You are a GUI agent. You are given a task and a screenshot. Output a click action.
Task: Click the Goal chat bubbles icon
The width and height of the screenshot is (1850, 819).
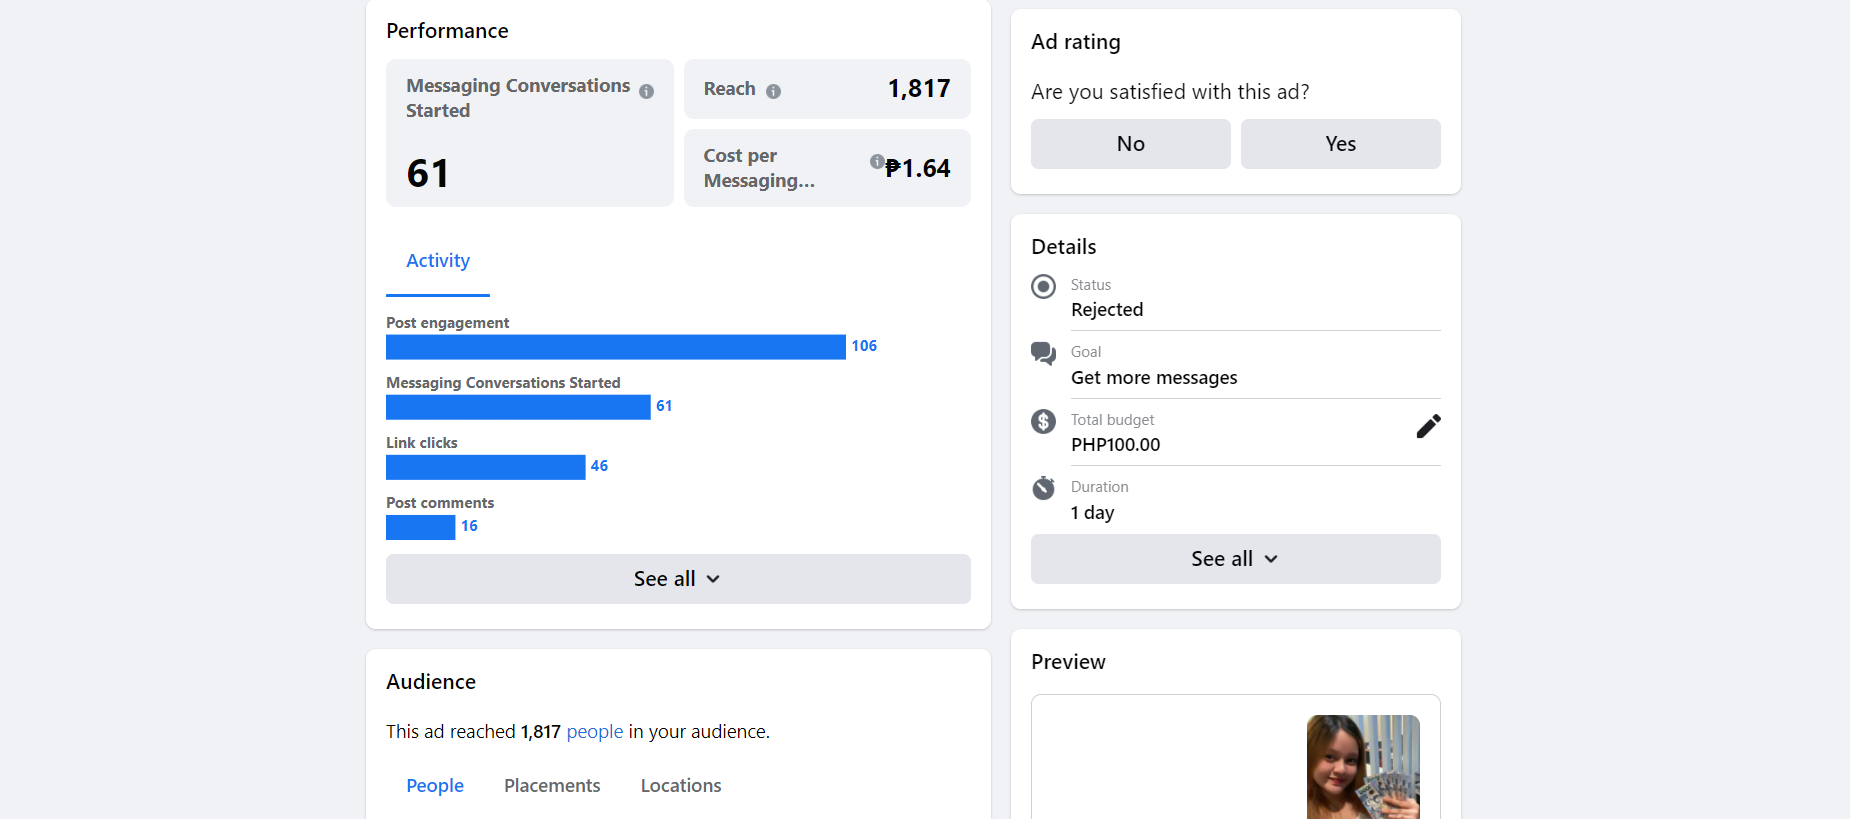pos(1043,354)
